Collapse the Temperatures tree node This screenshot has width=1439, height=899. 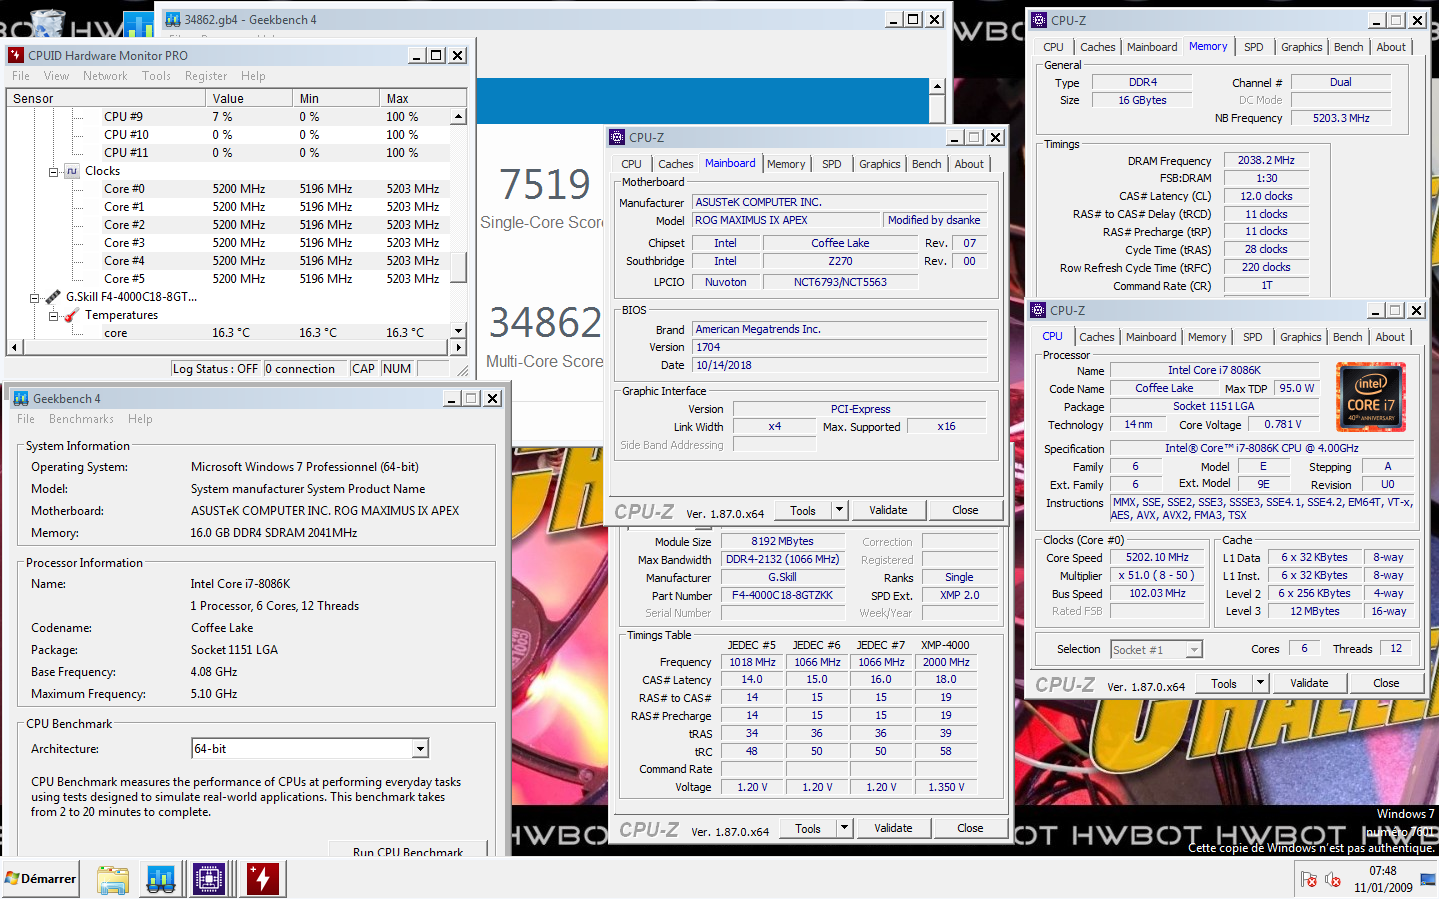(x=54, y=316)
